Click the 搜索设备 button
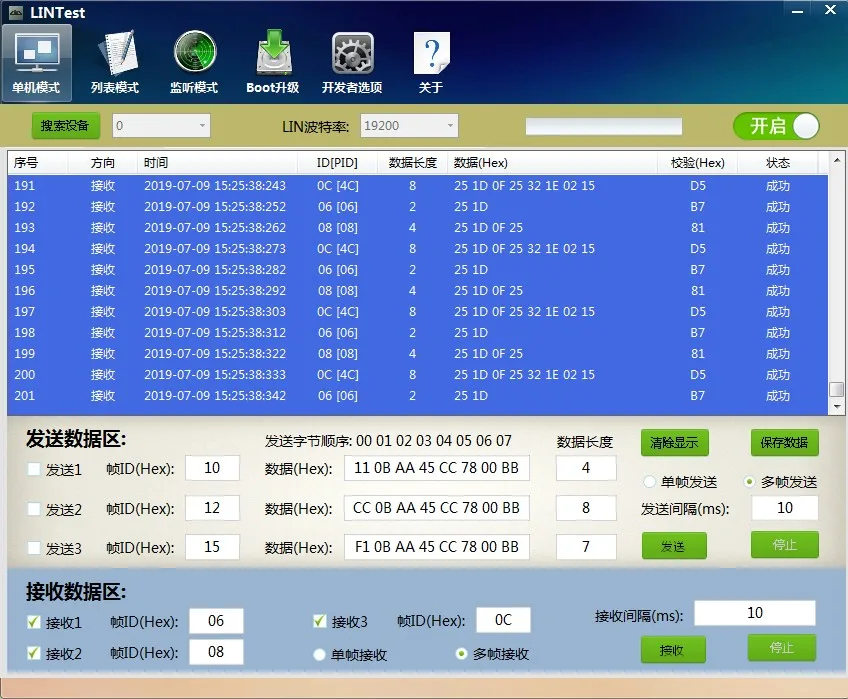 click(x=65, y=126)
